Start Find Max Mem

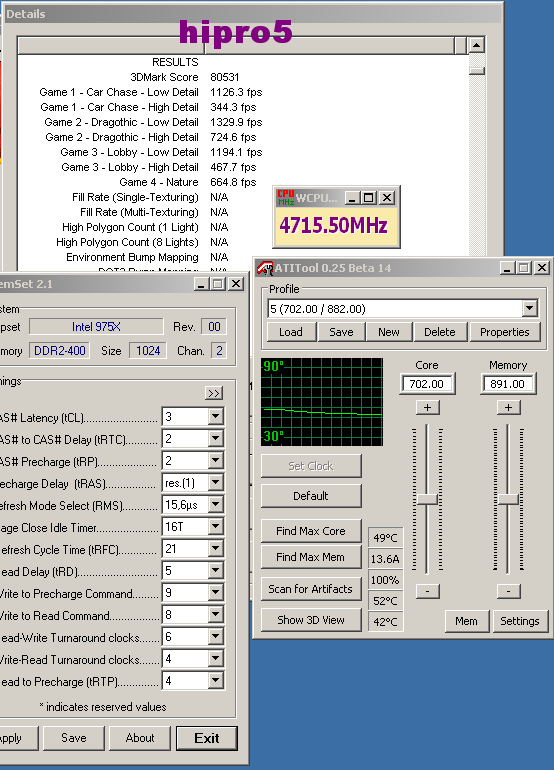point(311,557)
